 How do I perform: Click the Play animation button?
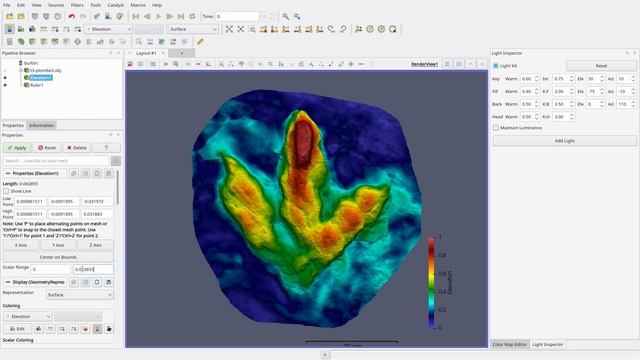pyautogui.click(x=158, y=16)
